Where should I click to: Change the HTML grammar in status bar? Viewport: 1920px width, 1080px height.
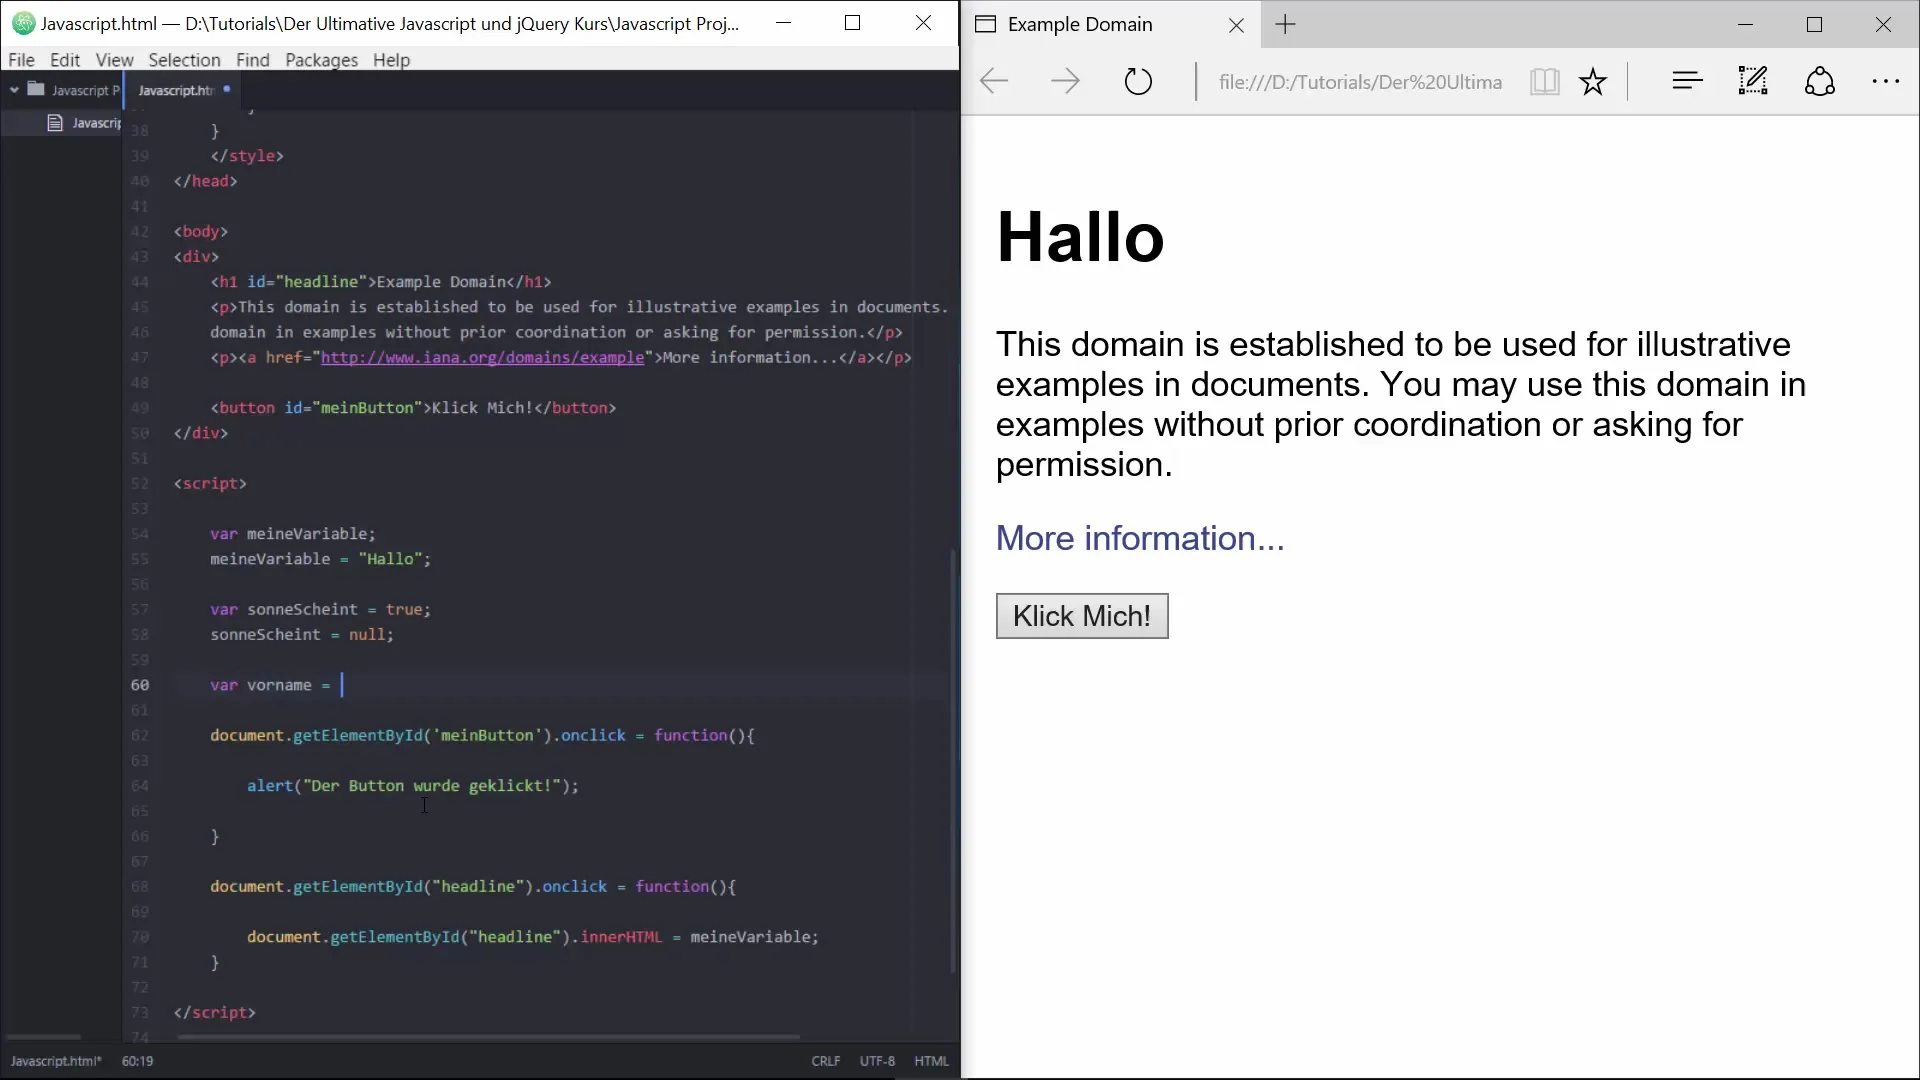931,1061
